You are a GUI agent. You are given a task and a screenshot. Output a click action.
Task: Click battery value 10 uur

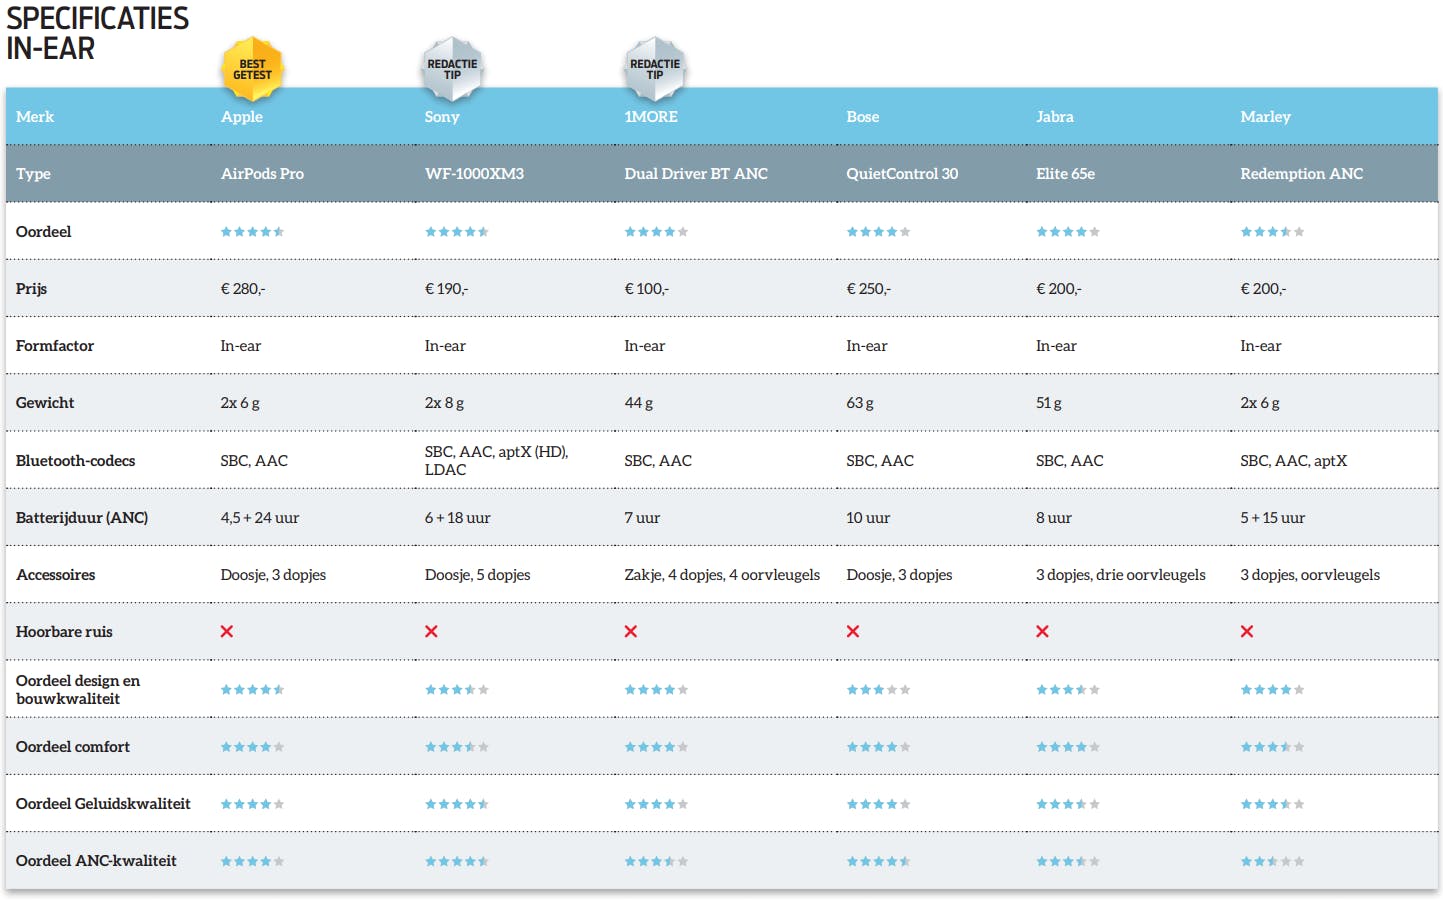868,518
